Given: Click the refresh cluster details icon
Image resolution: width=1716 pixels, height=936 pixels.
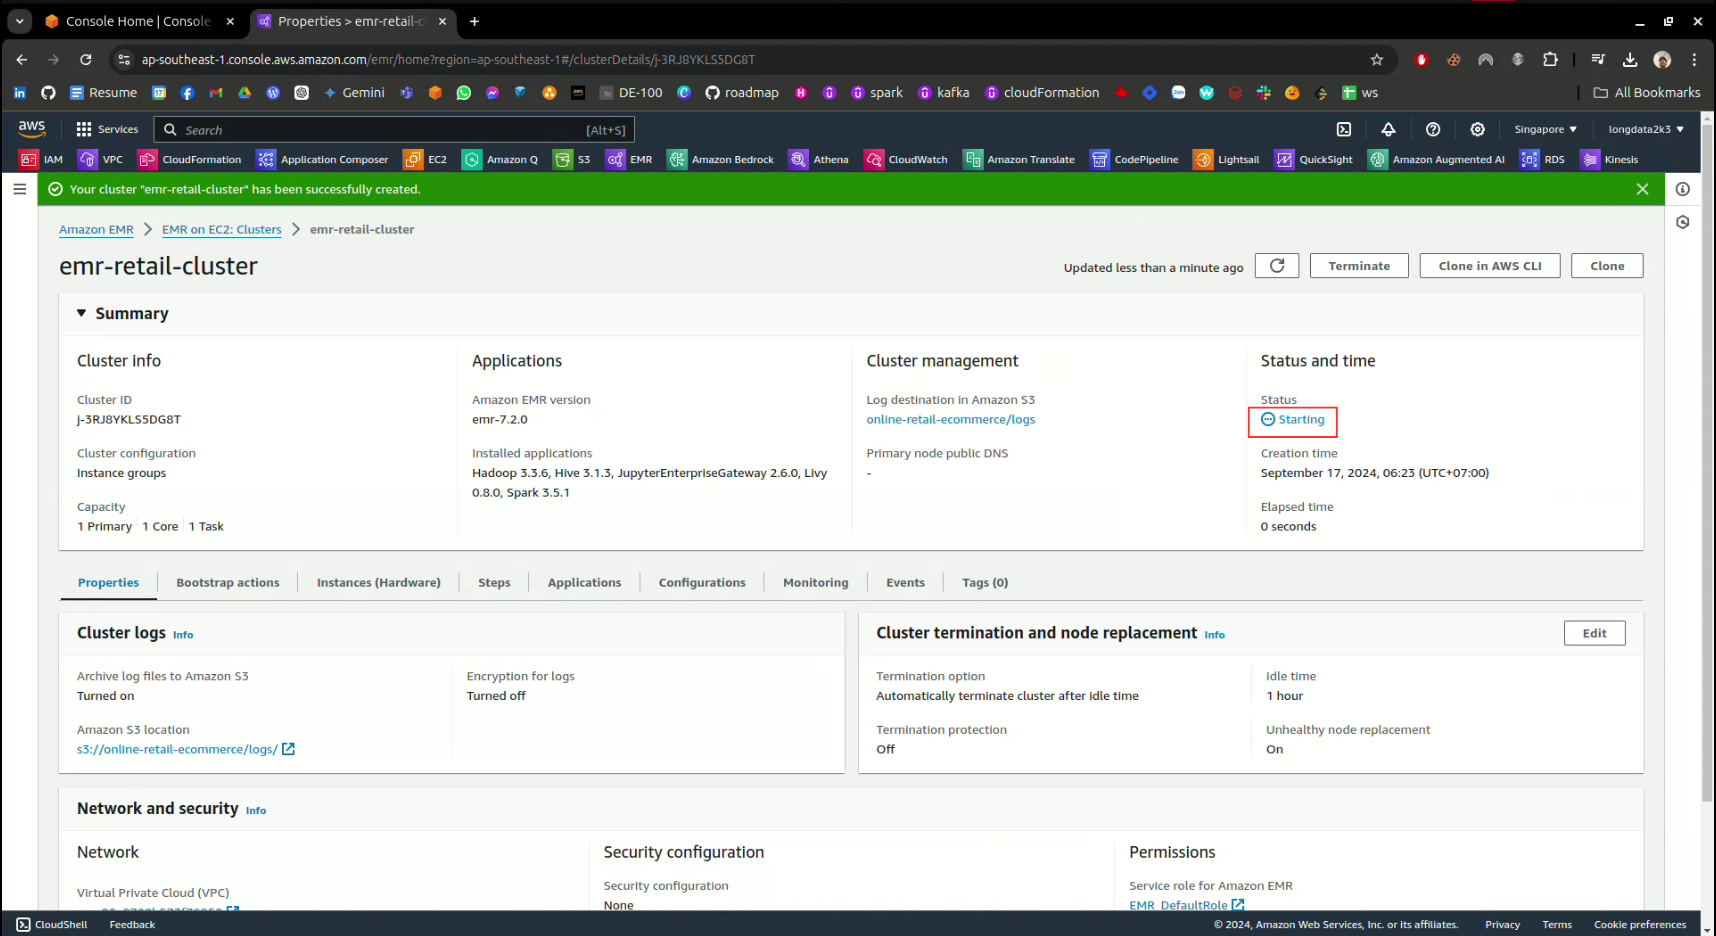Looking at the screenshot, I should [1277, 266].
